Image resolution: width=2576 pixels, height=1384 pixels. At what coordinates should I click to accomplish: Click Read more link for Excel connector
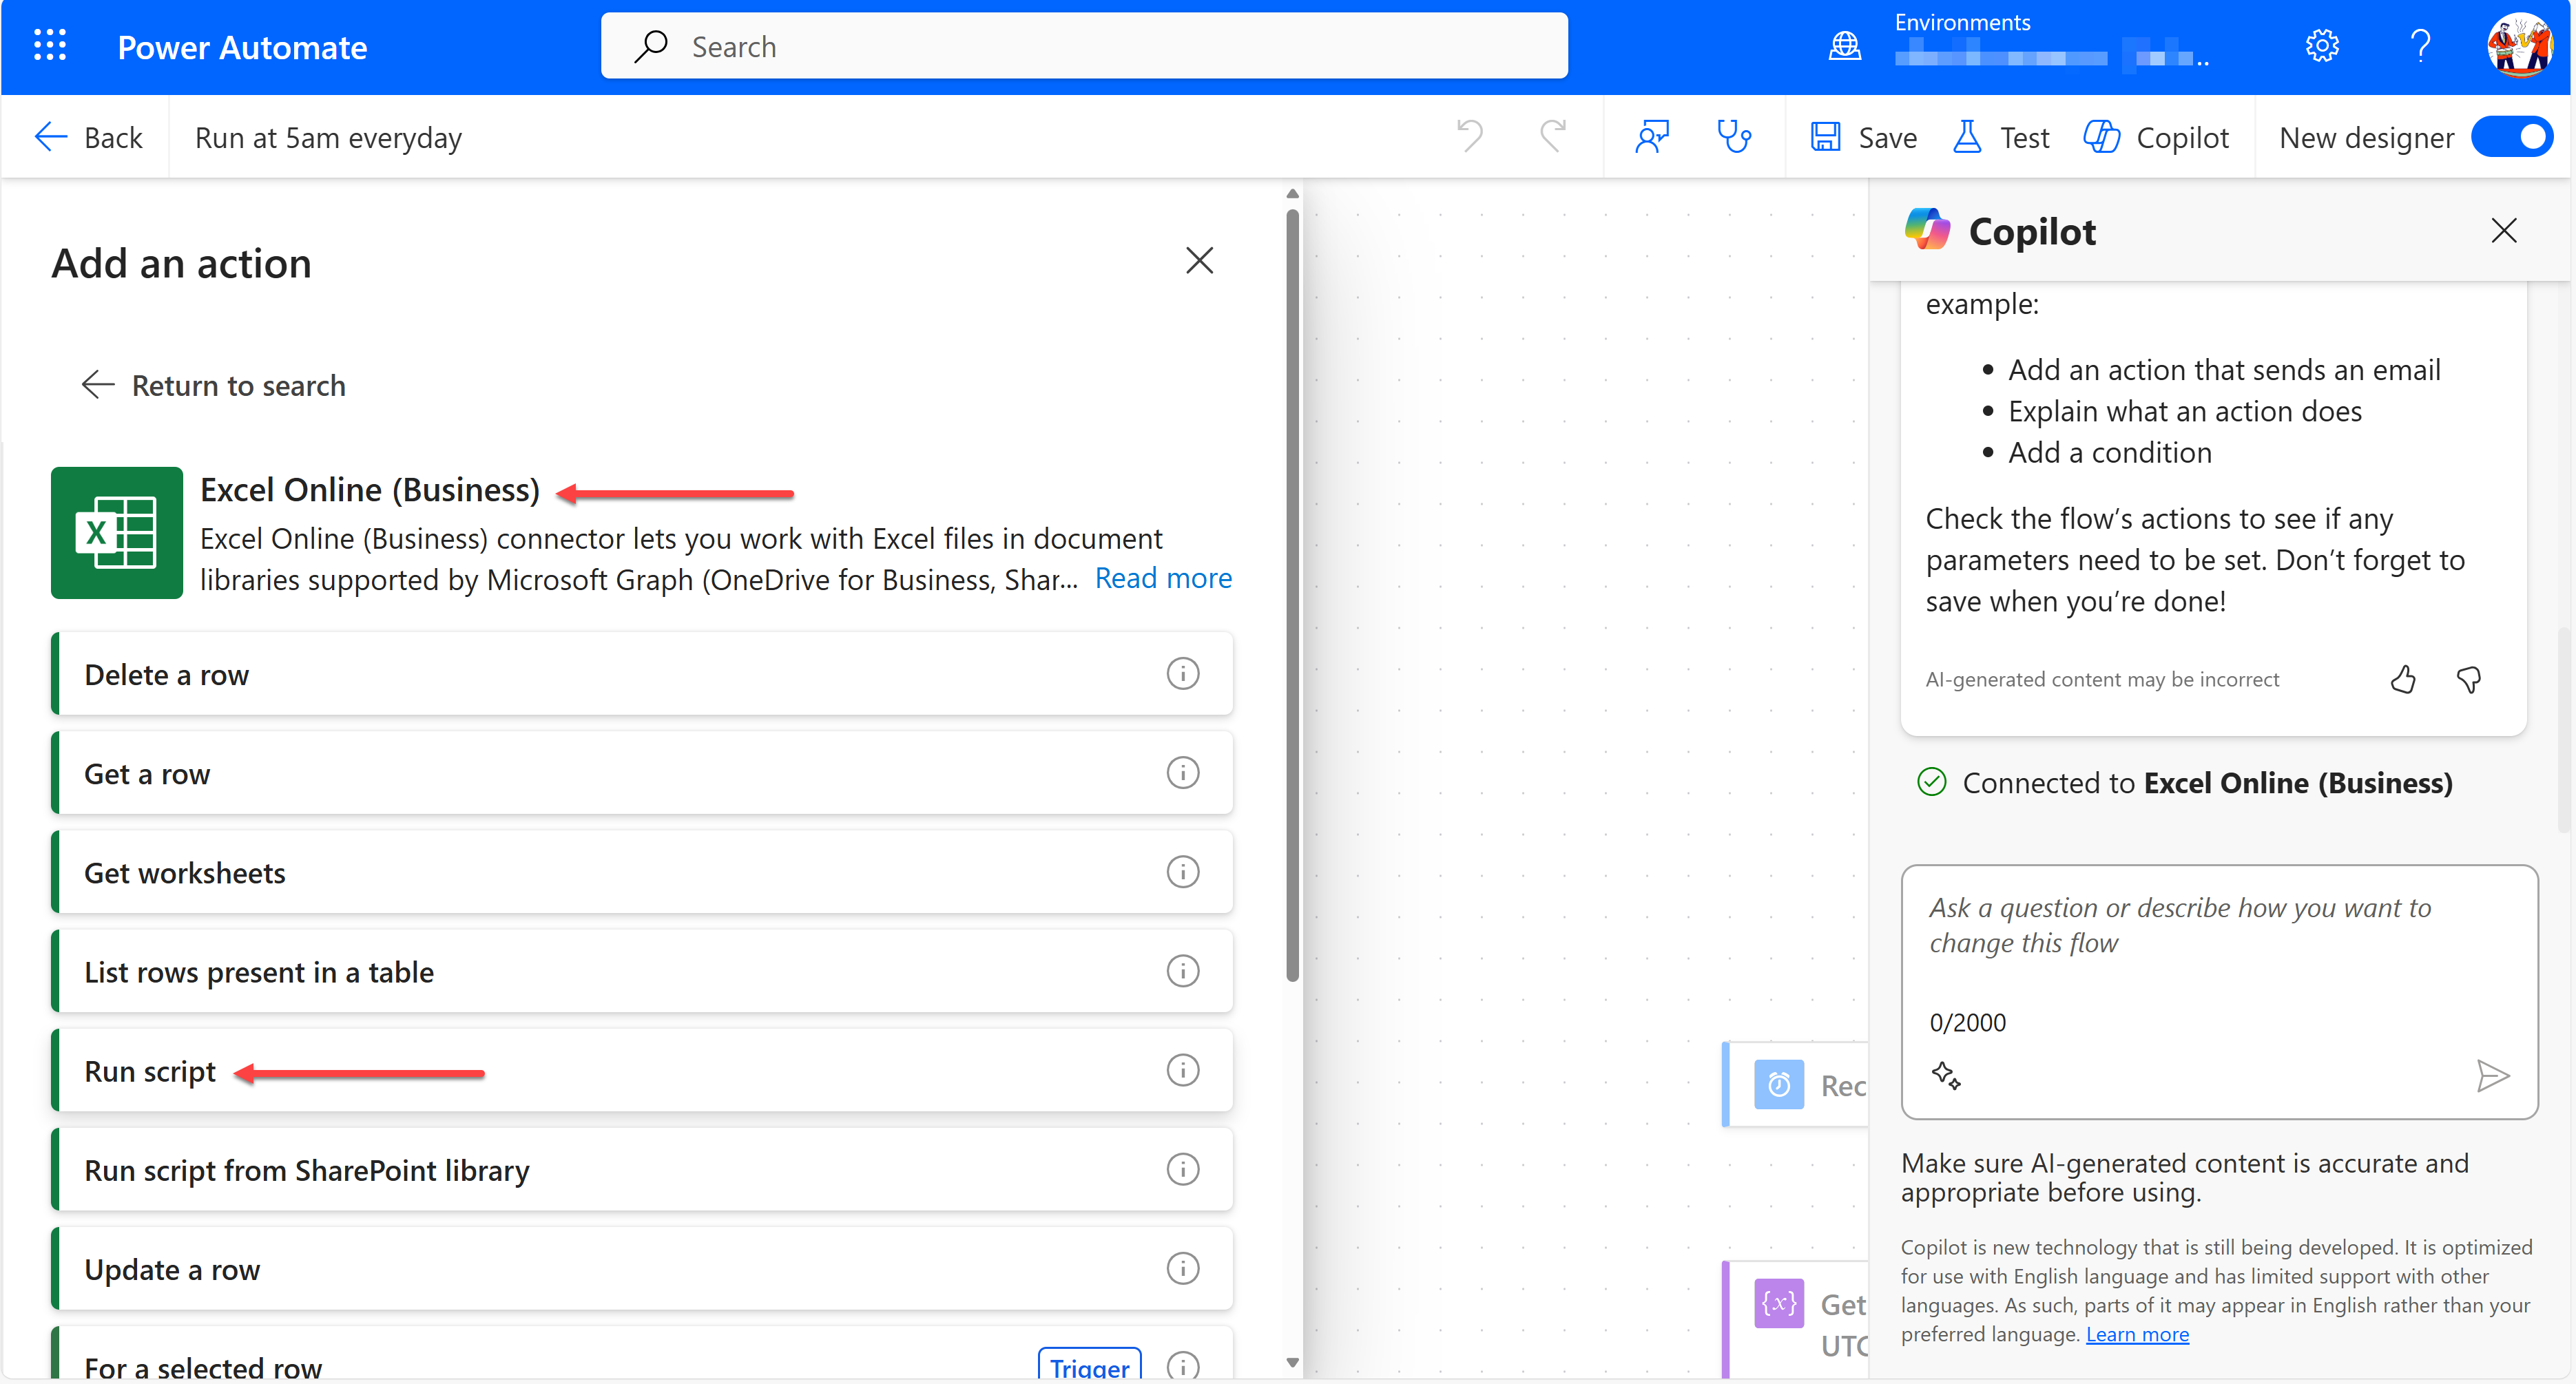pos(1163,578)
